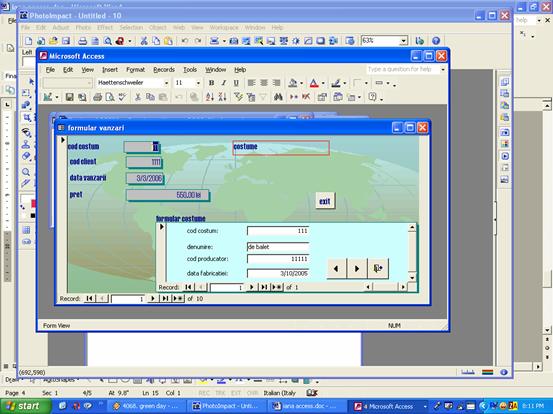
Task: Toggle Bold formatting in Access
Action: pos(211,83)
